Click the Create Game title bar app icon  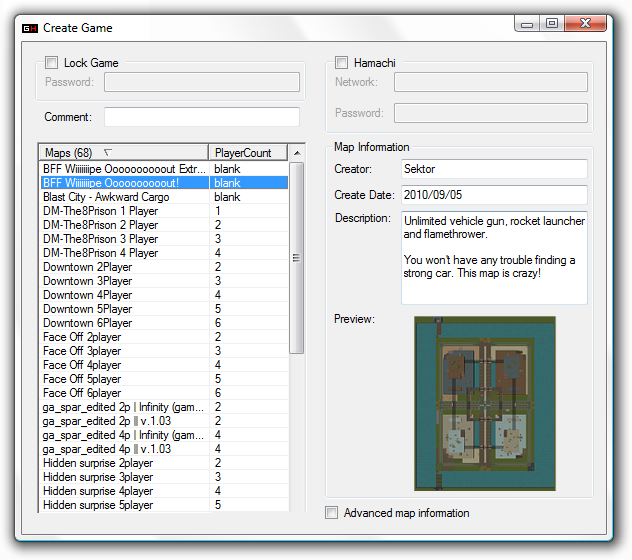(x=29, y=27)
